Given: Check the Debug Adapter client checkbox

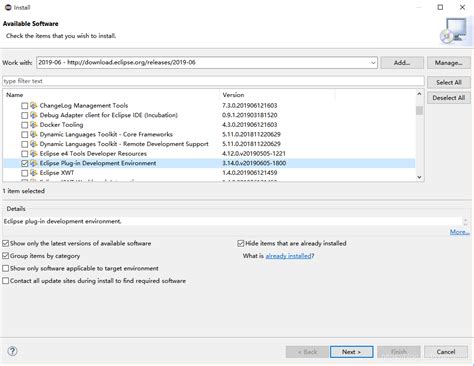Looking at the screenshot, I should pyautogui.click(x=24, y=116).
